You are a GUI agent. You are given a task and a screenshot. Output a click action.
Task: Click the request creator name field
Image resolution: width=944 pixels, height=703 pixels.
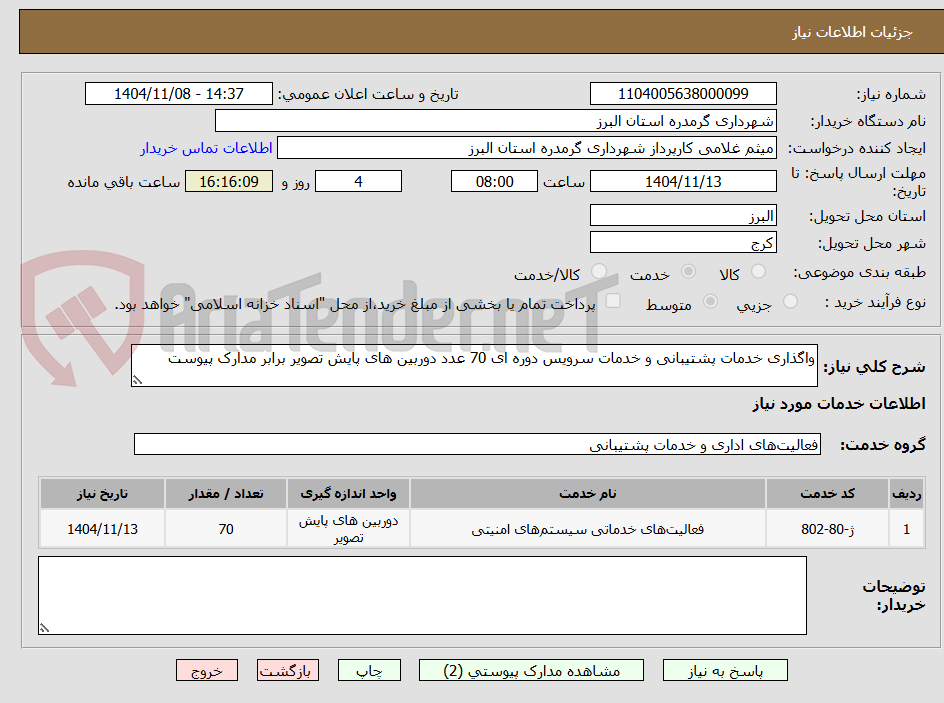click(527, 148)
